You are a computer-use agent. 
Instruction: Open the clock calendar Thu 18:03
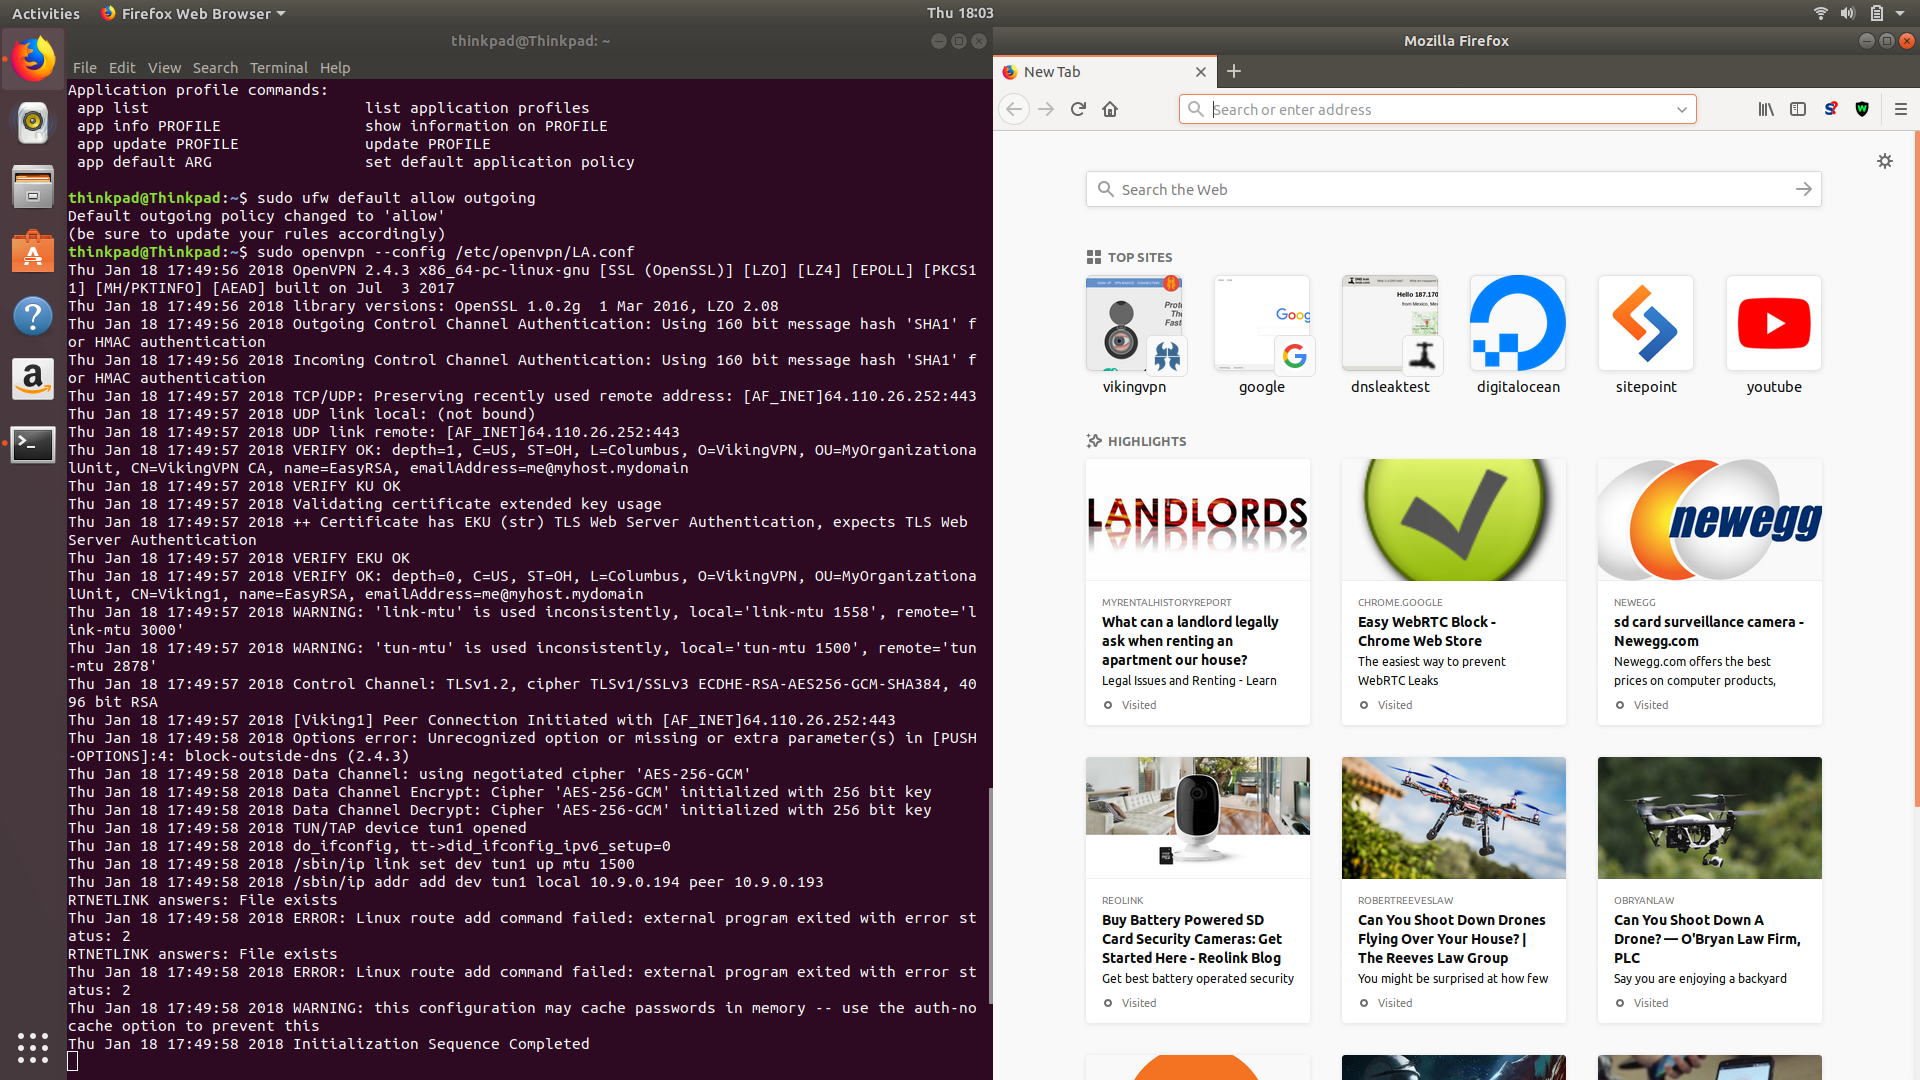click(x=960, y=13)
